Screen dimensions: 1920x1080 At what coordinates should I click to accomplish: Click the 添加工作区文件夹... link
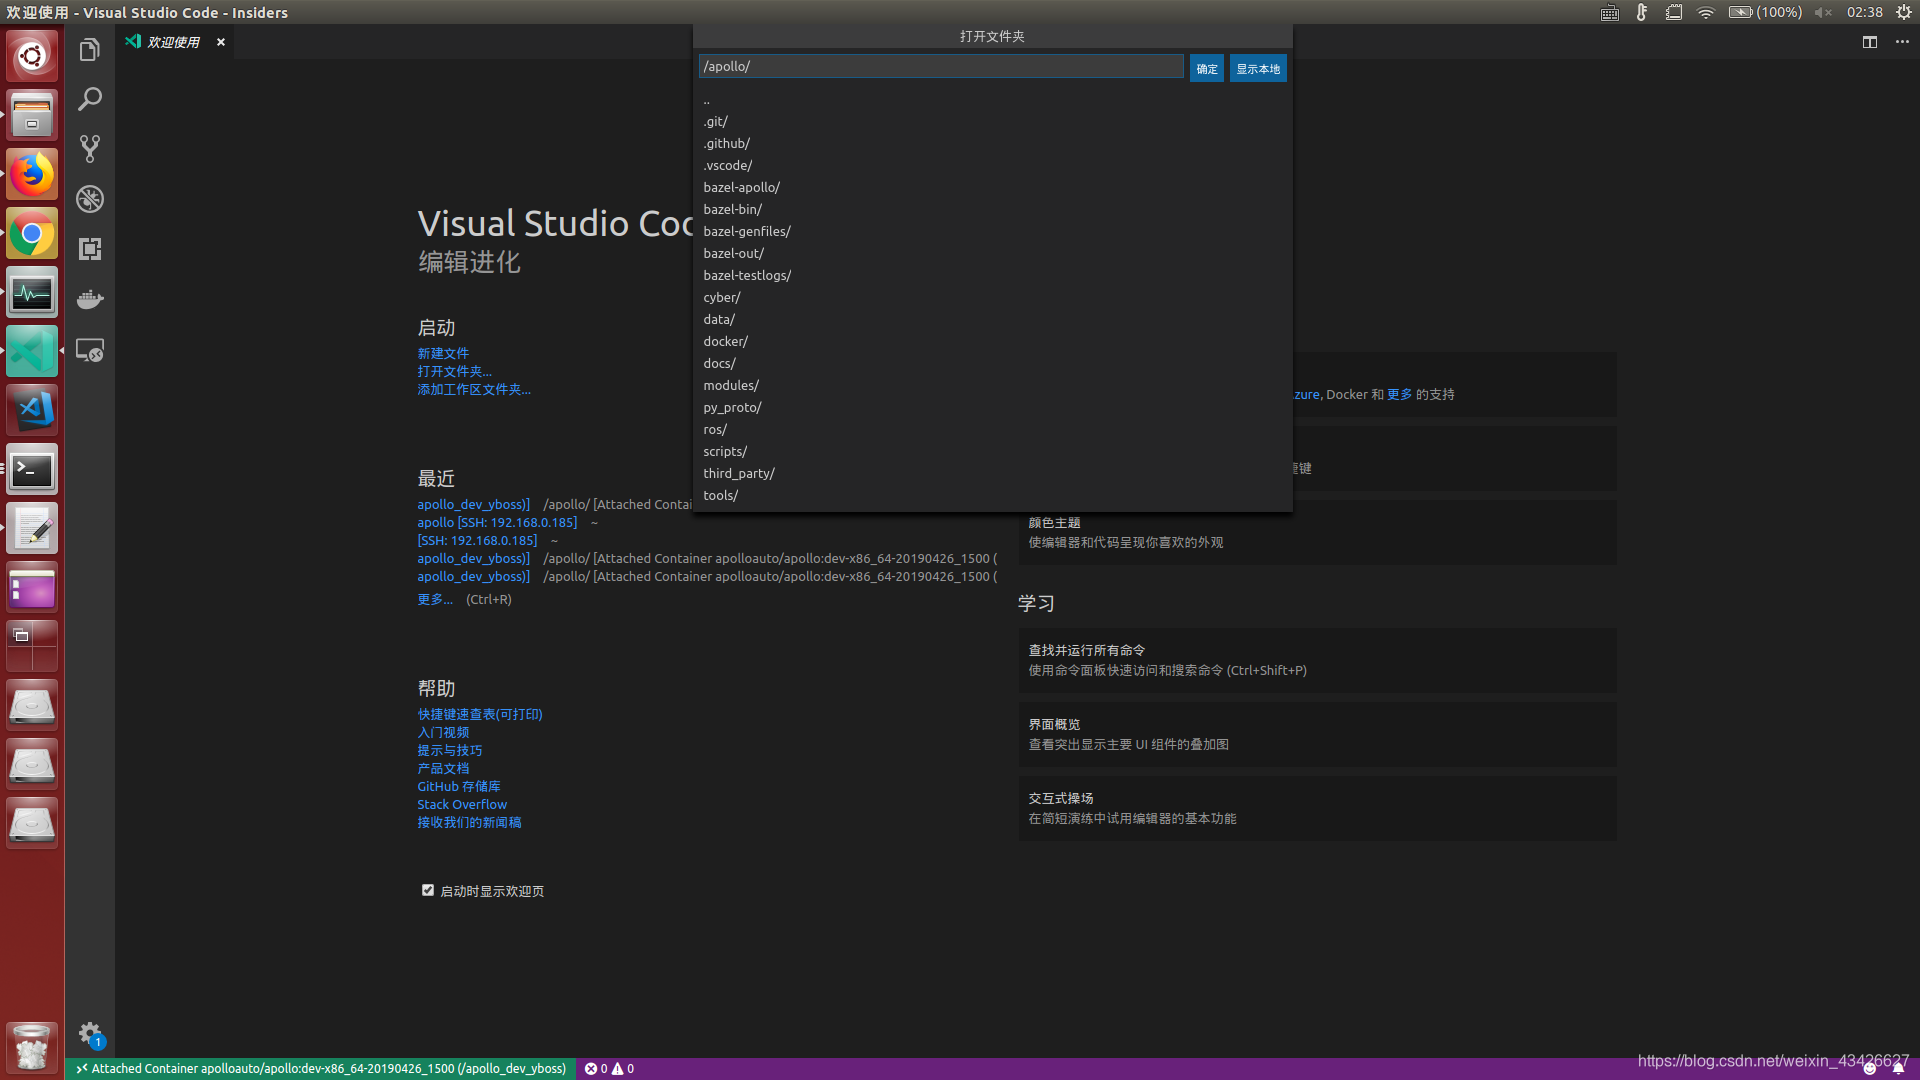coord(474,390)
